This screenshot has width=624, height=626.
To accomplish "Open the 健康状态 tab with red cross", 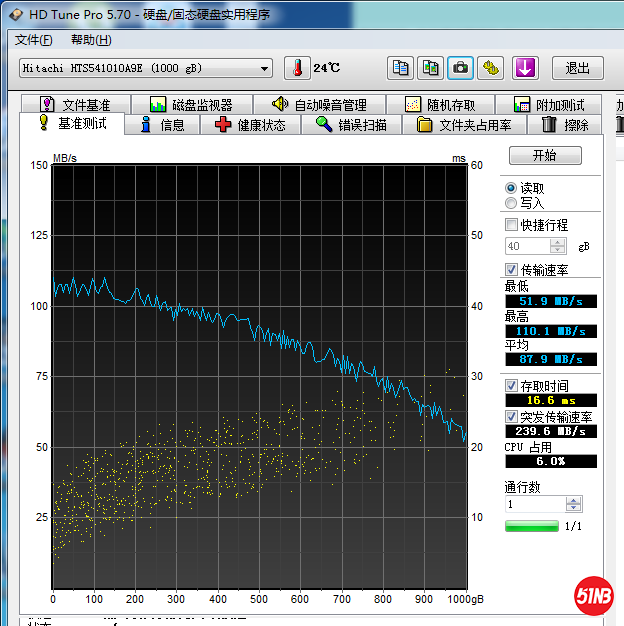I will pos(250,125).
